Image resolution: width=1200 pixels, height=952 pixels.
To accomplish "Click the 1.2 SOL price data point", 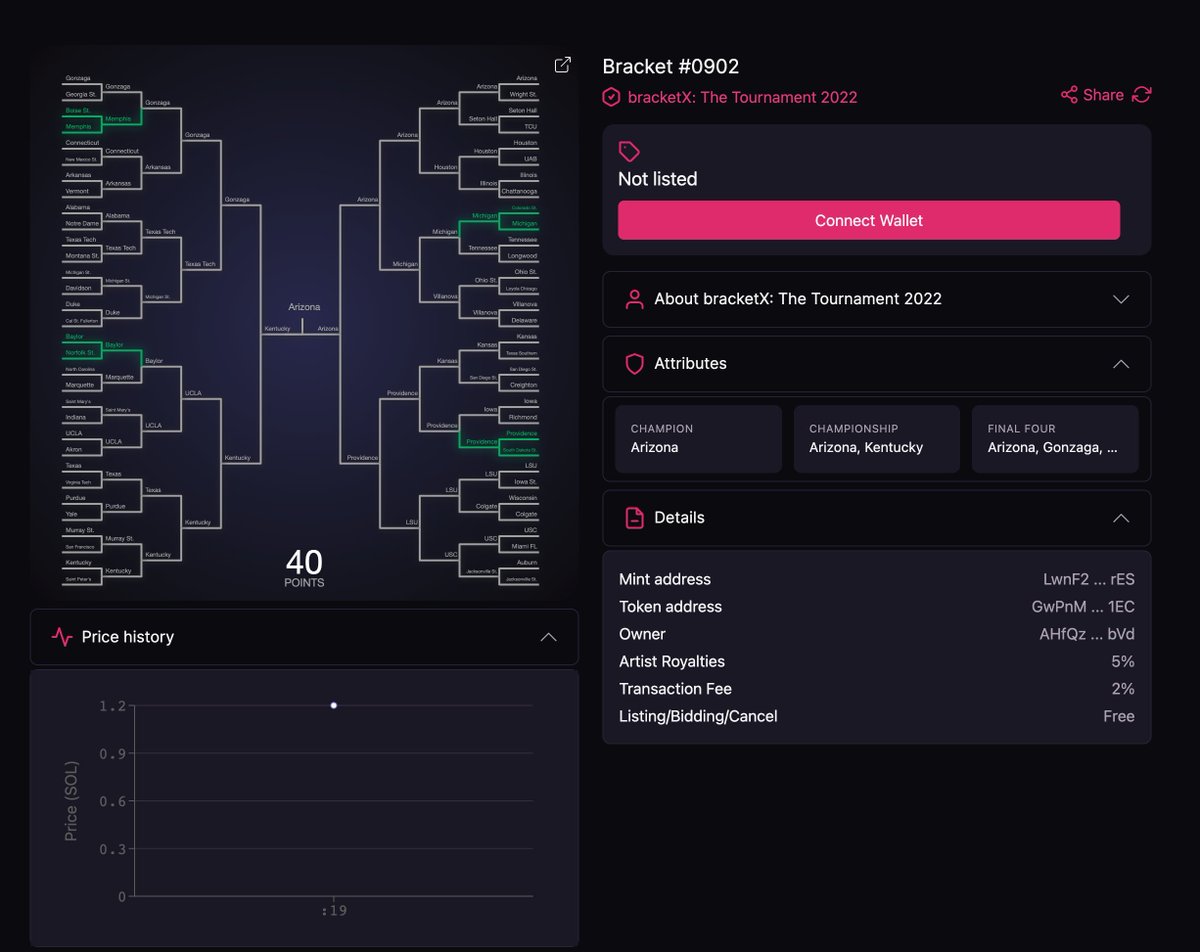I will 334,706.
